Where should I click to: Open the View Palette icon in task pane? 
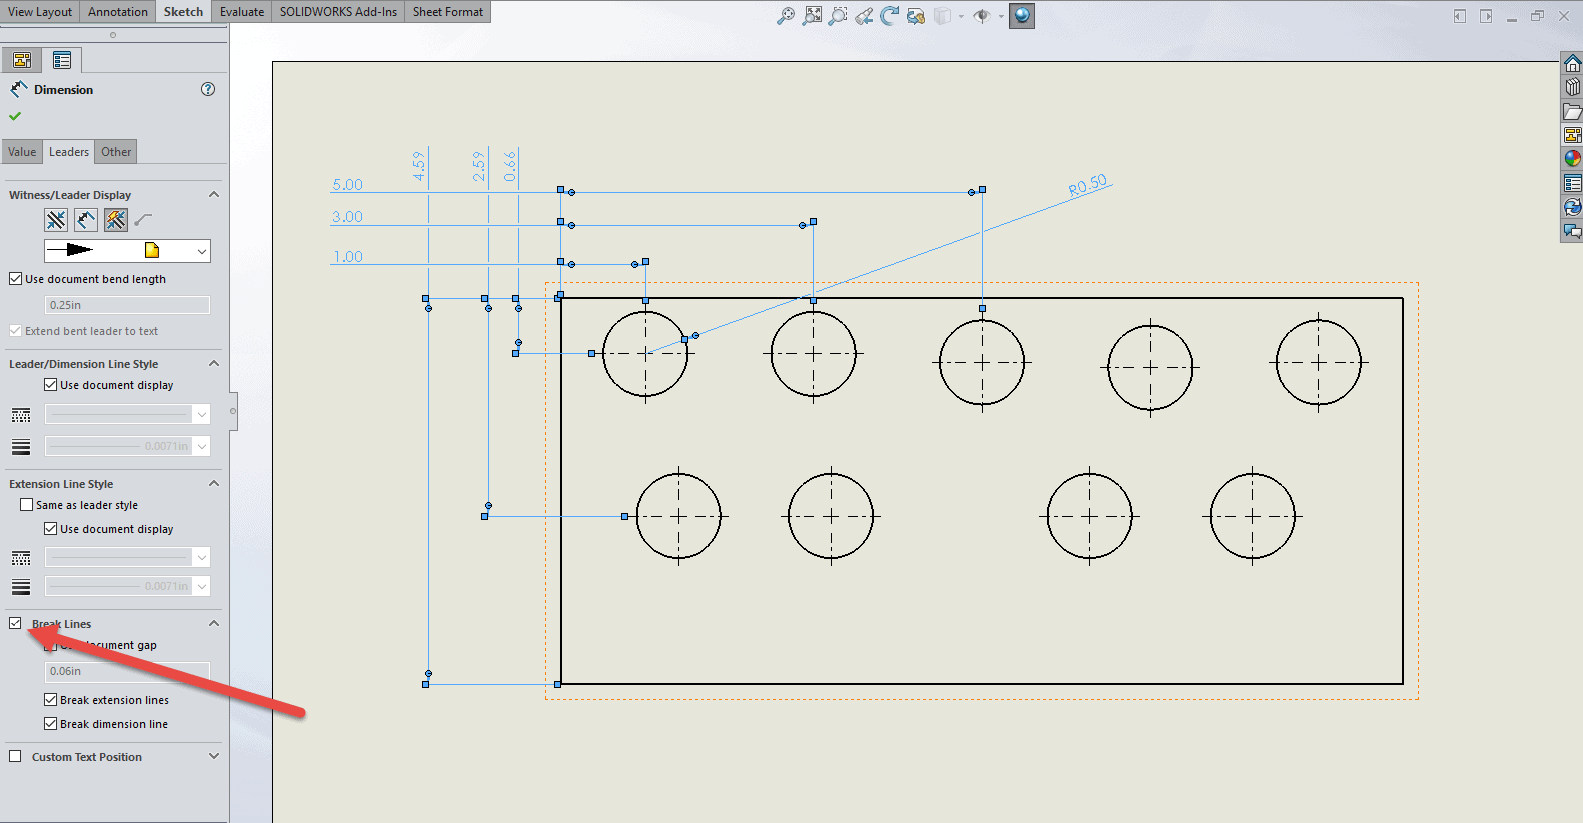tap(1572, 135)
